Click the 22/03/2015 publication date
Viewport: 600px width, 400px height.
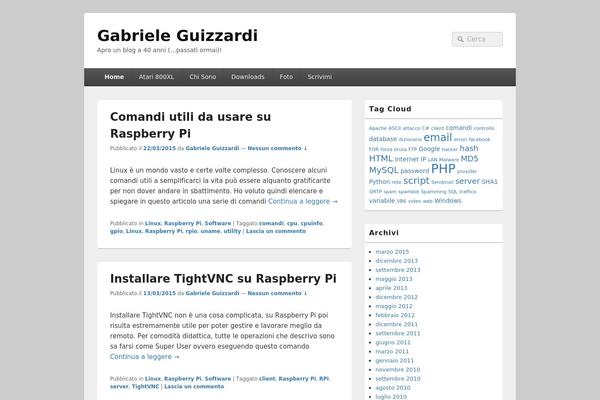click(x=159, y=148)
